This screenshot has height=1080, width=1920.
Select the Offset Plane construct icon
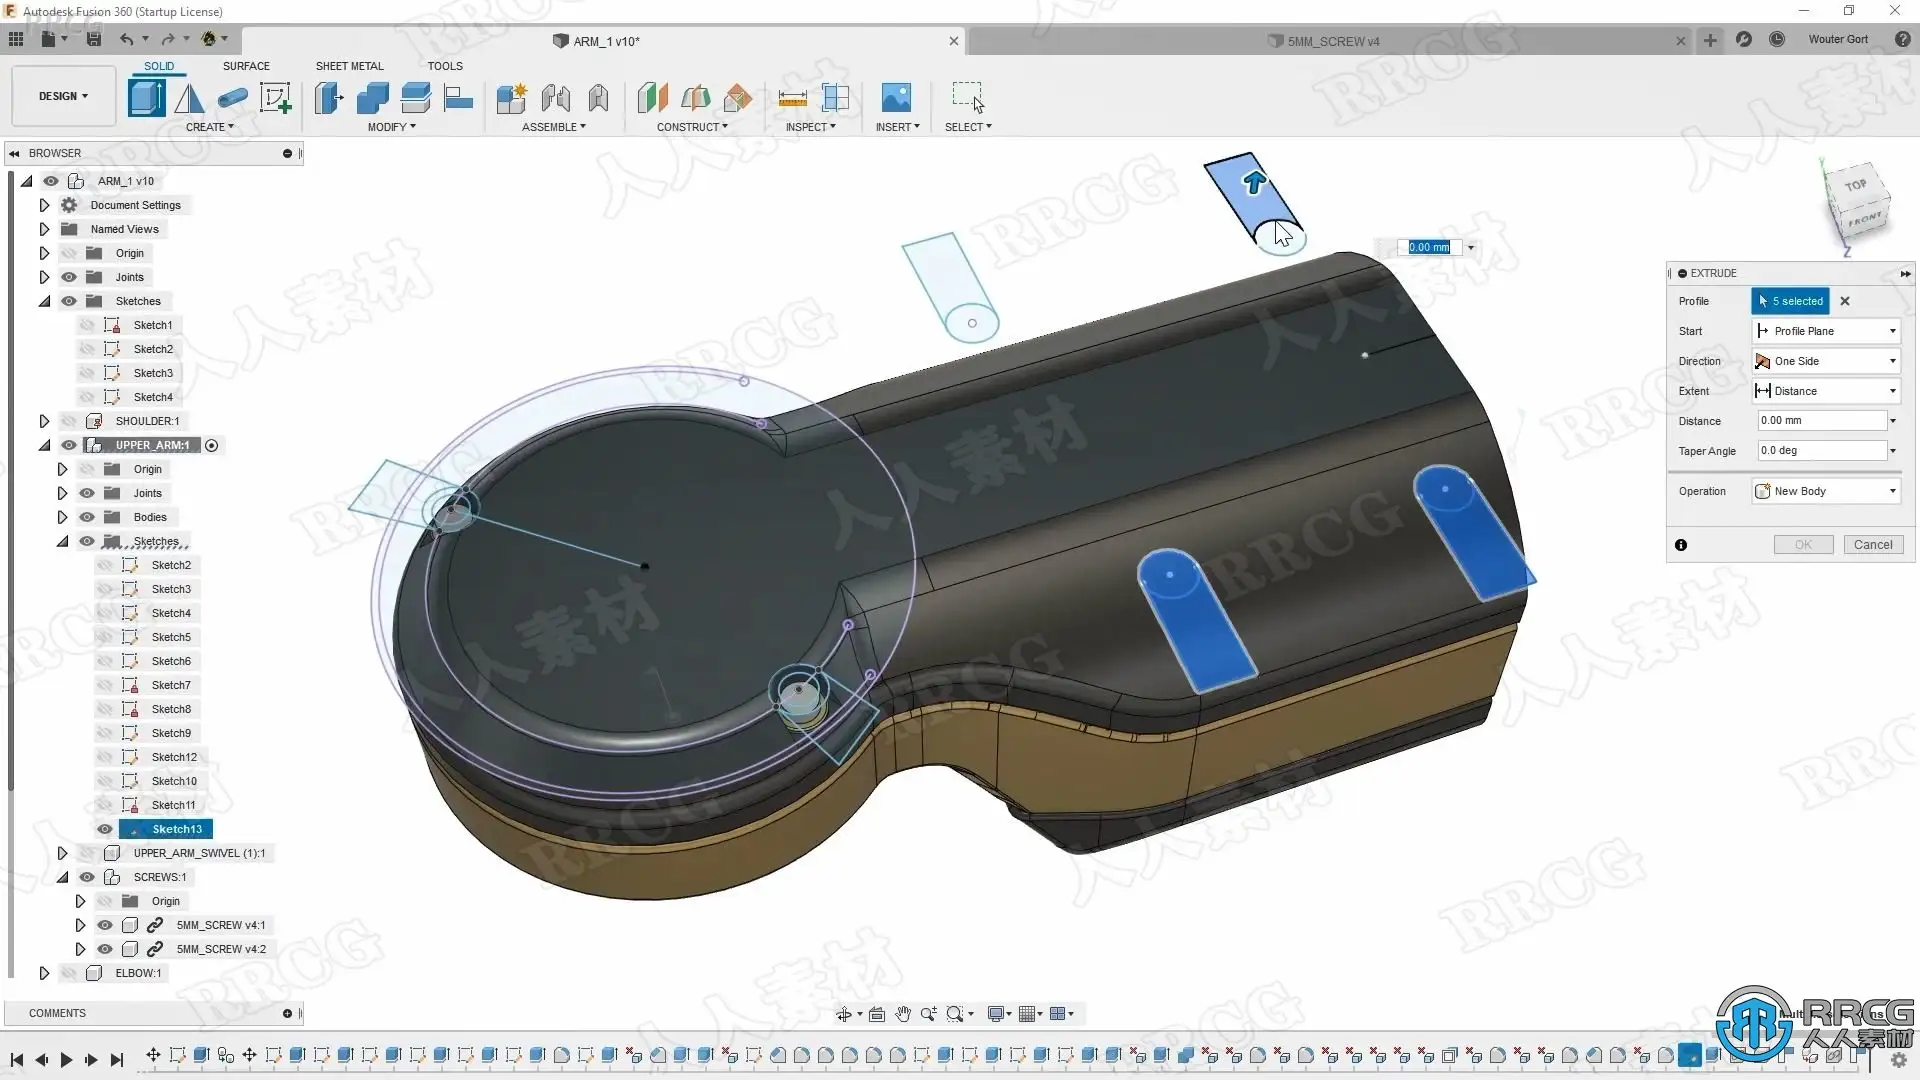pyautogui.click(x=652, y=98)
